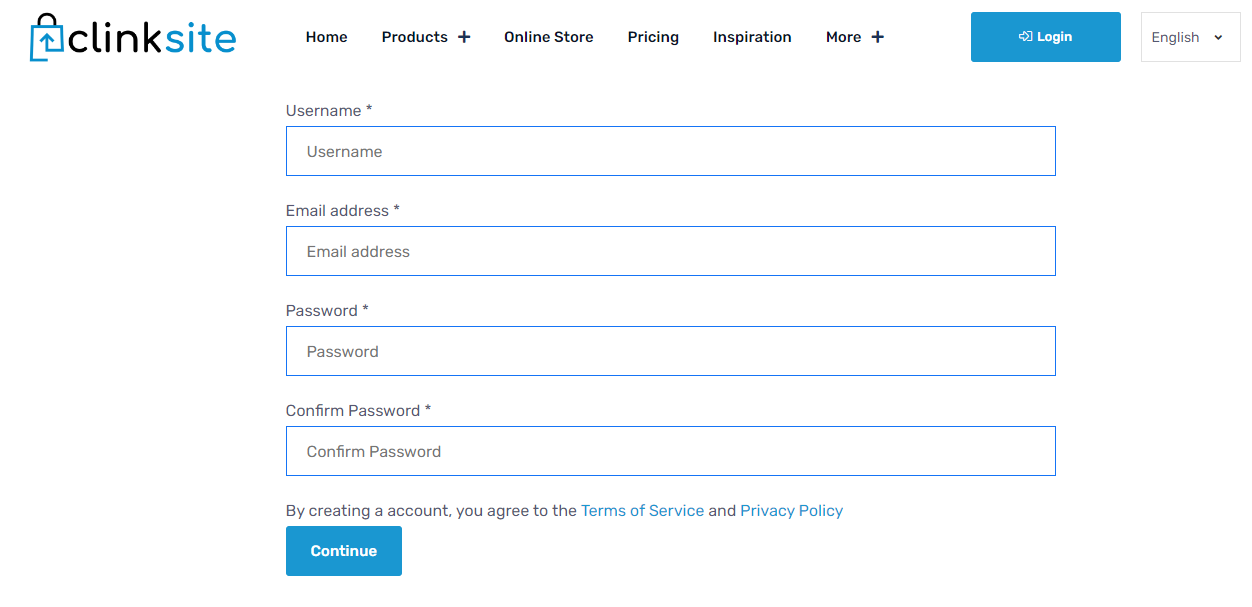Click the clinksite shopping bag logo icon
This screenshot has height=607, width=1252.
coord(46,38)
